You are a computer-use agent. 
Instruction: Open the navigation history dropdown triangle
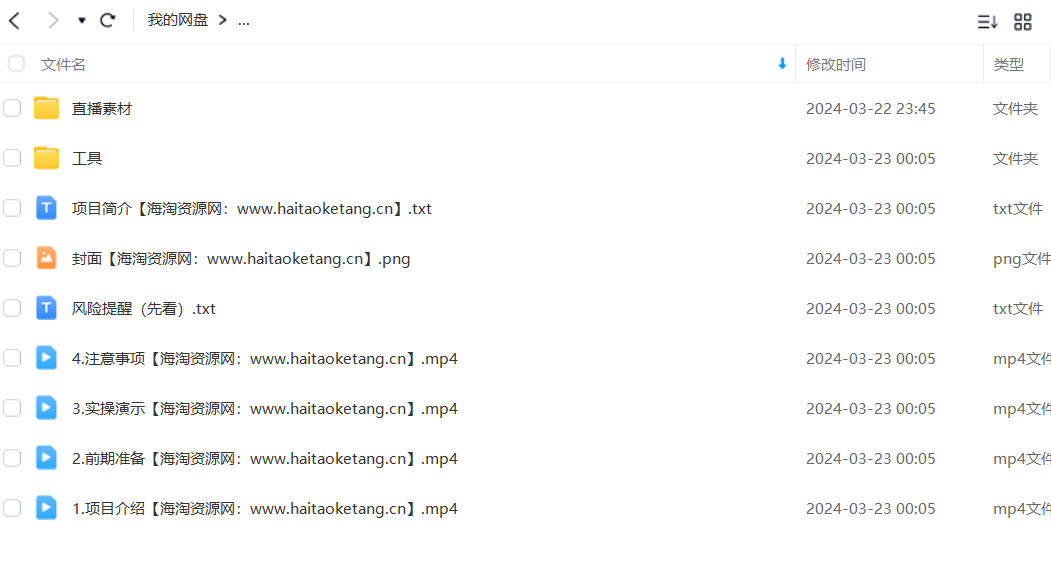pyautogui.click(x=82, y=21)
